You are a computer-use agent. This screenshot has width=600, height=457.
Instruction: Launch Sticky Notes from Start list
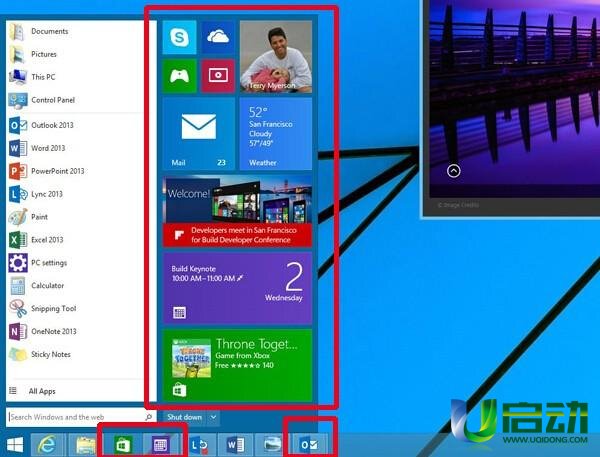point(39,355)
